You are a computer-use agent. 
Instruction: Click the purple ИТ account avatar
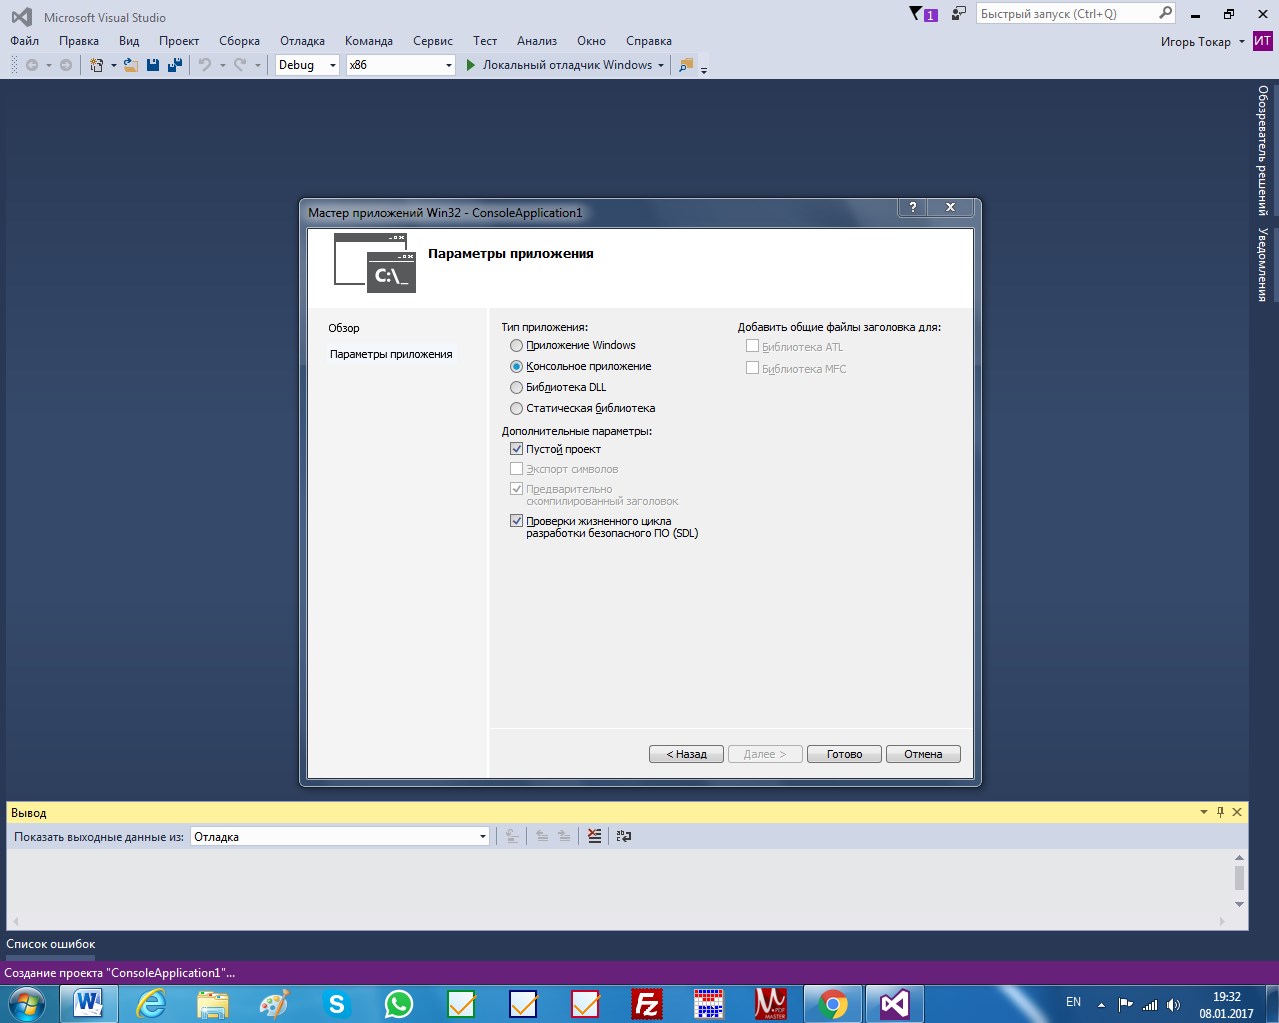pos(1263,41)
